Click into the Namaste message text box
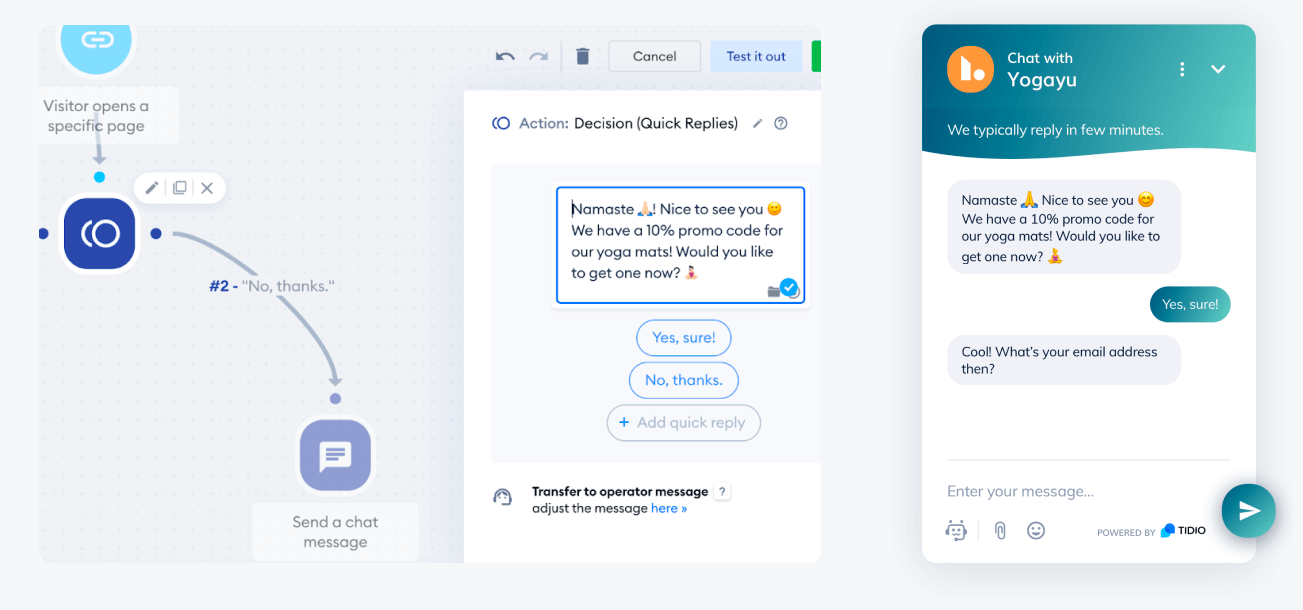The image size is (1303, 610). click(680, 245)
